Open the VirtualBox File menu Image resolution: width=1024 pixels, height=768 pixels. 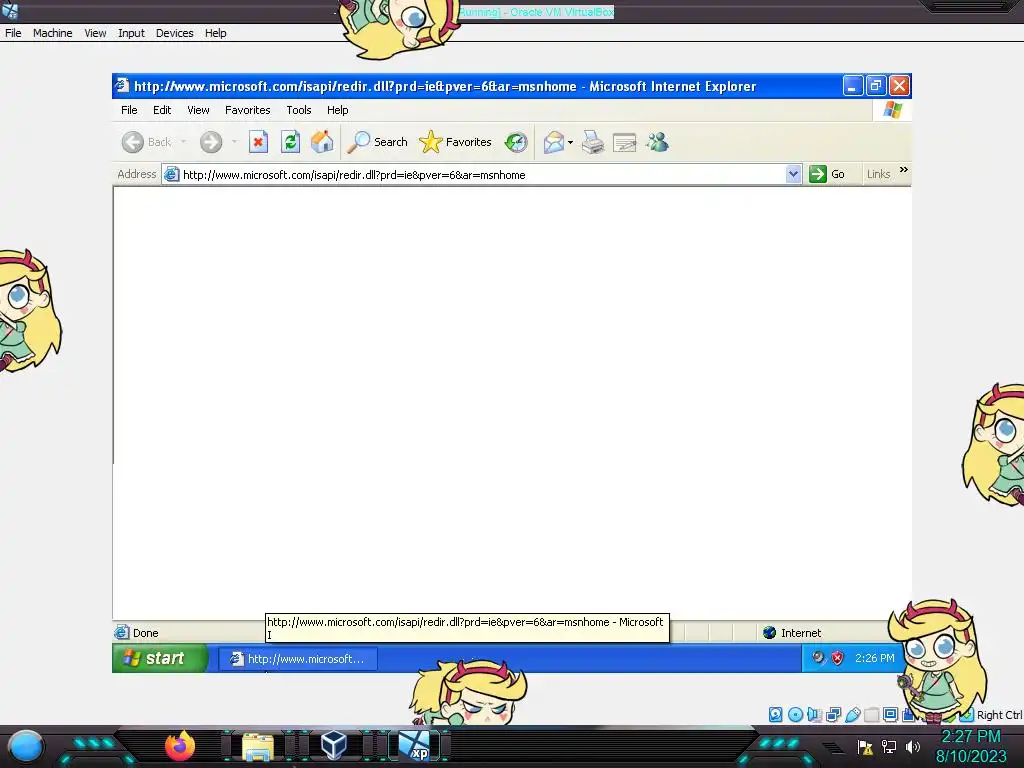pos(13,33)
